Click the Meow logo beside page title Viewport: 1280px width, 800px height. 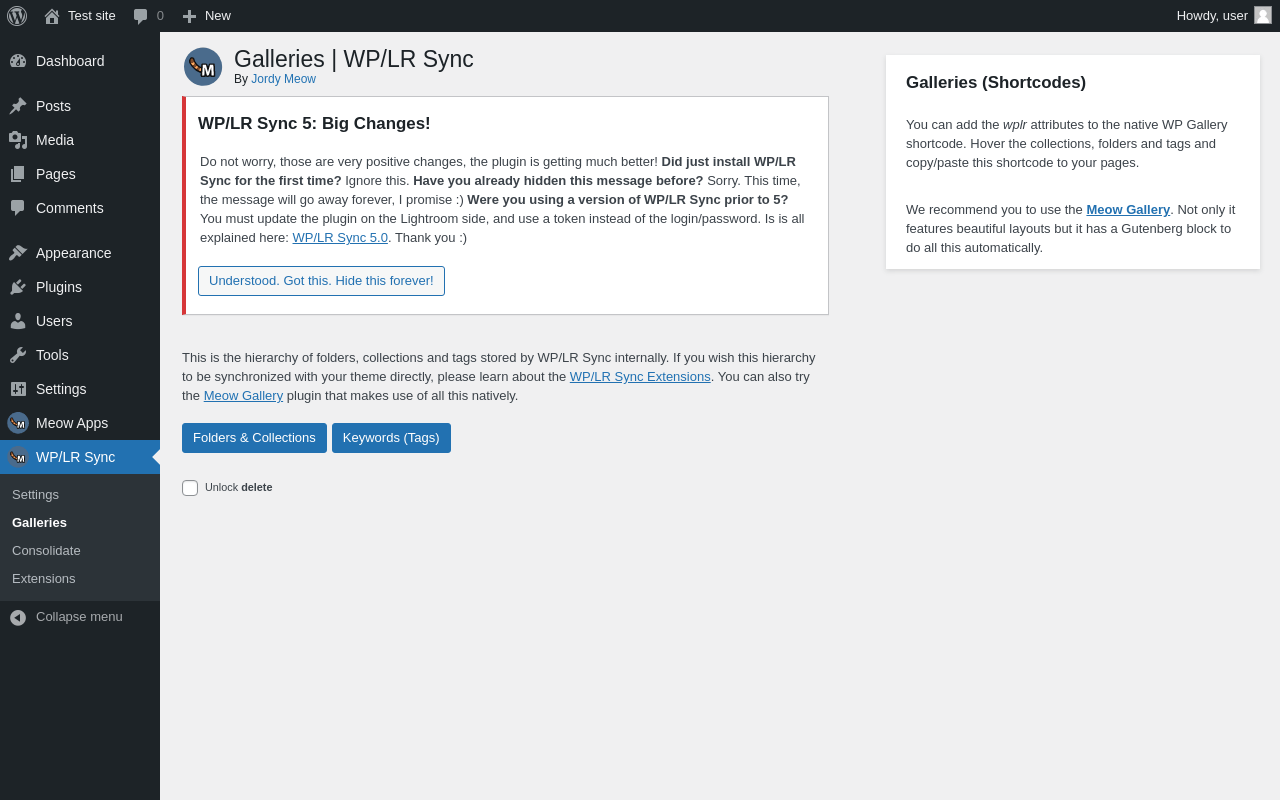pyautogui.click(x=203, y=67)
